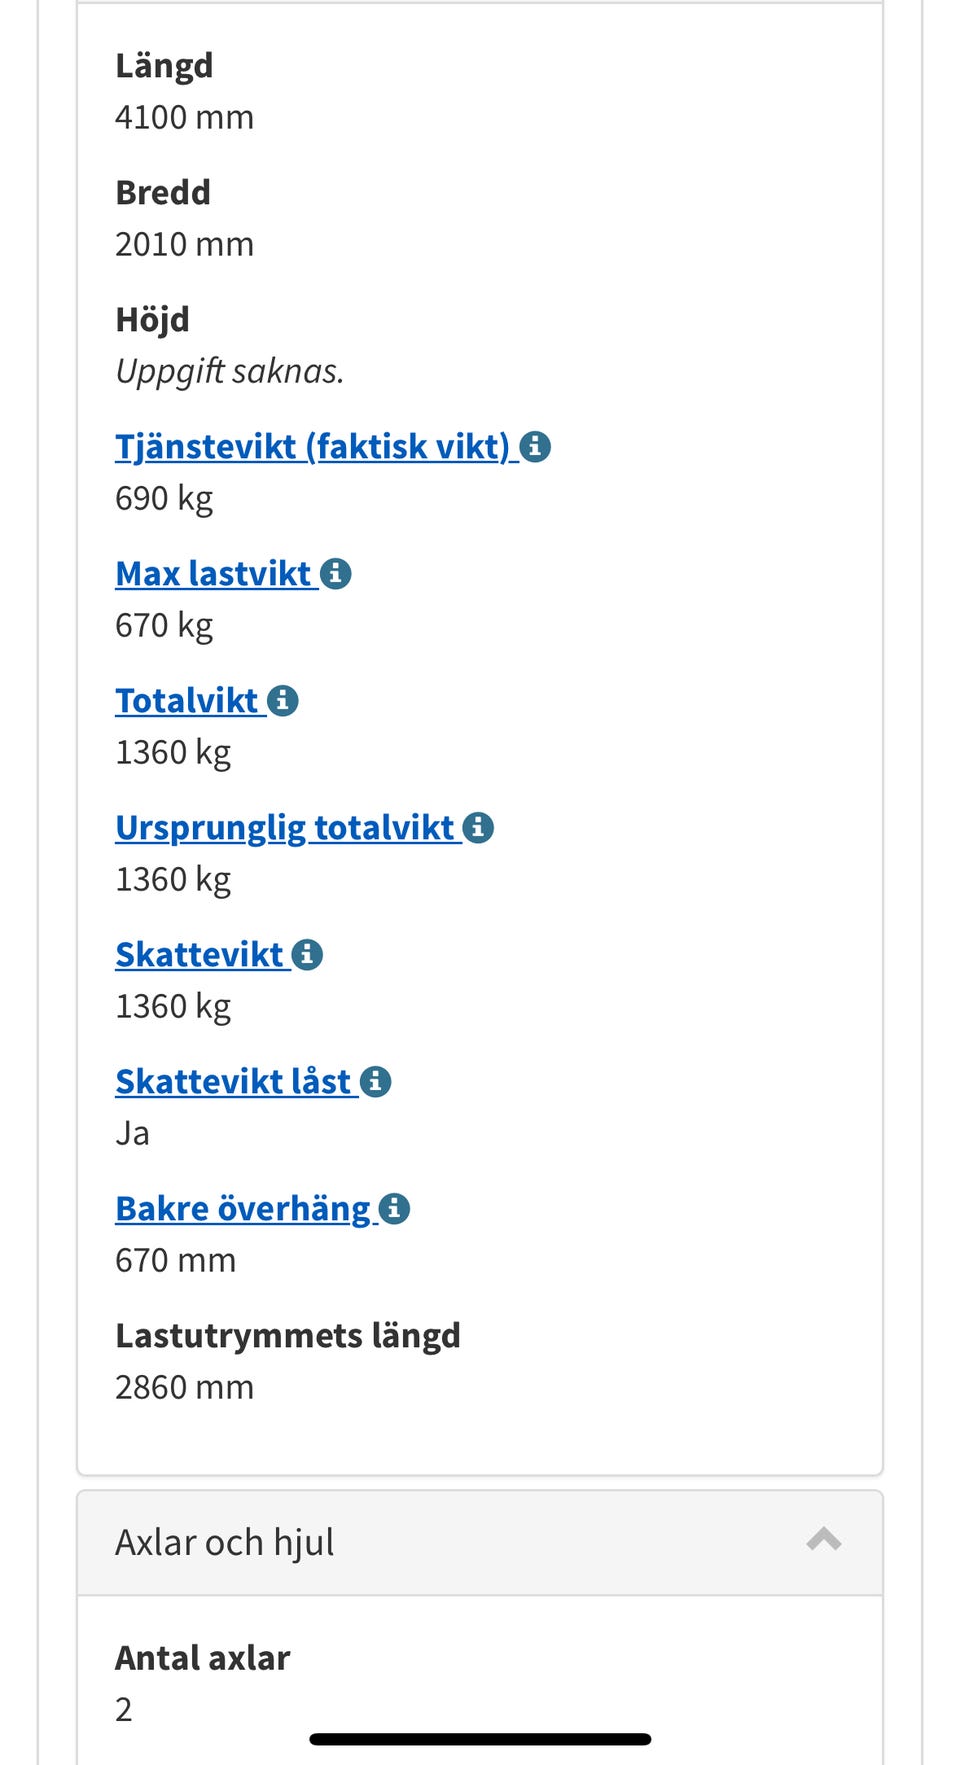Open the Totalvikt link
Image resolution: width=960 pixels, height=1765 pixels.
point(188,700)
